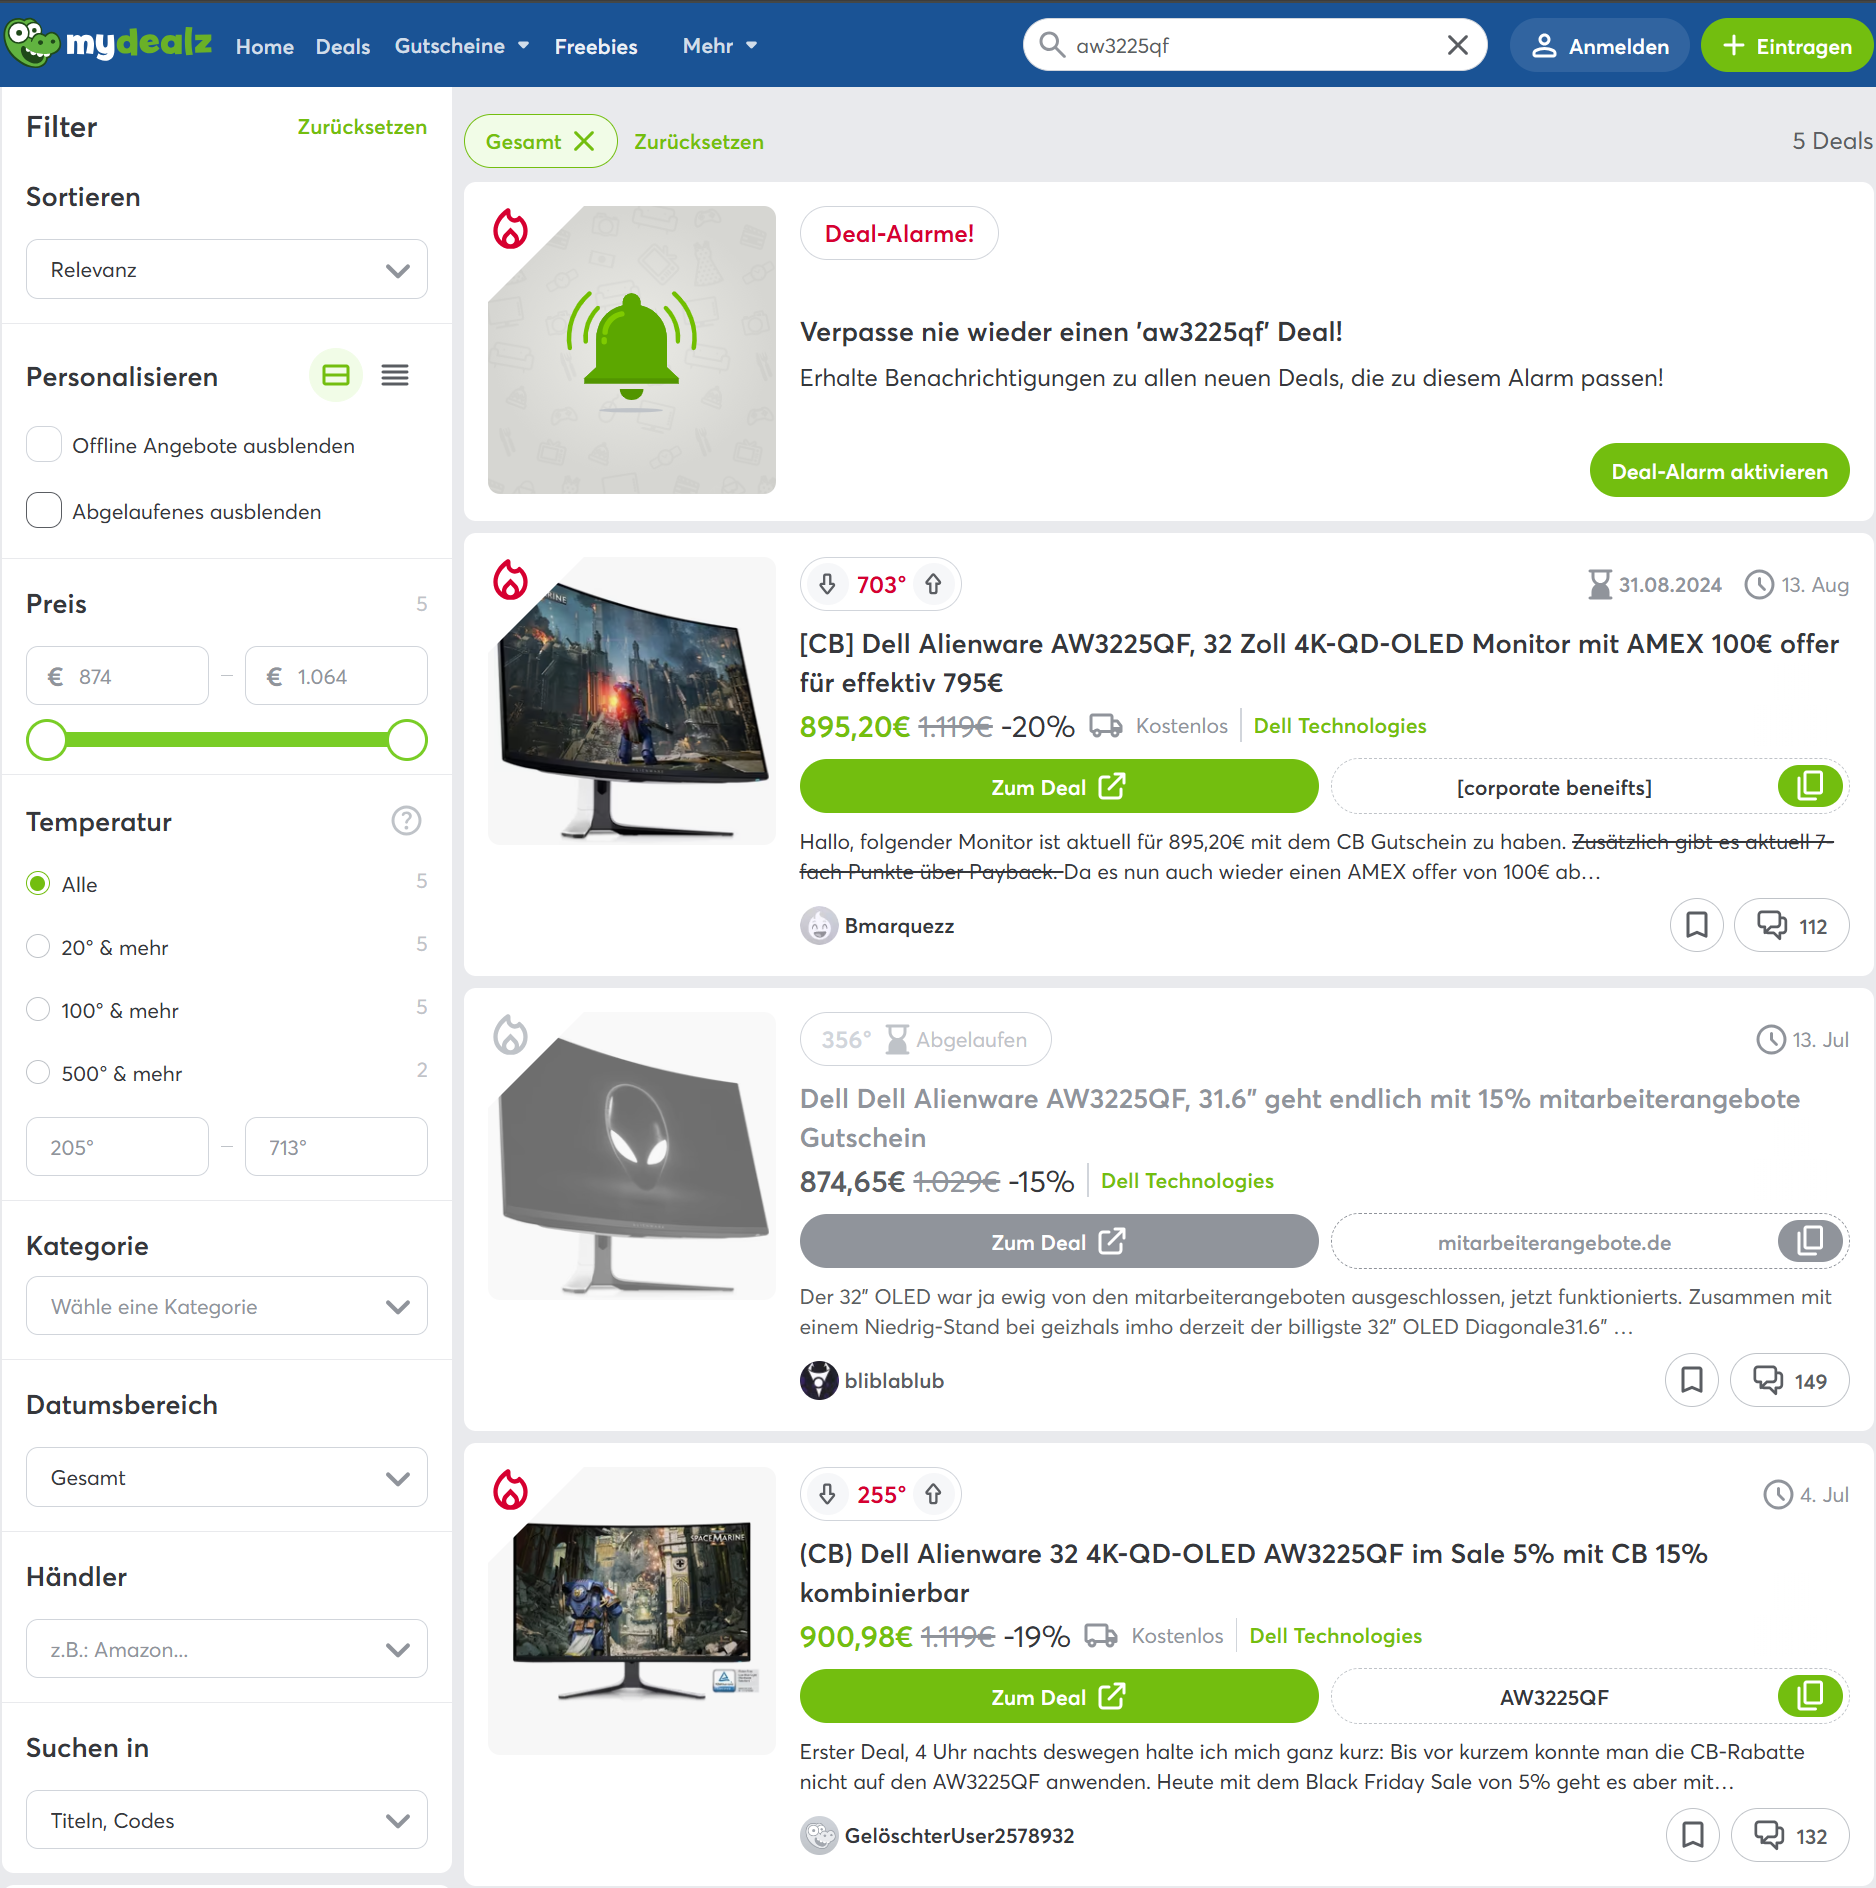Click Zurücksetzen in Filter sidebar
Image resolution: width=1876 pixels, height=1888 pixels.
pyautogui.click(x=362, y=127)
